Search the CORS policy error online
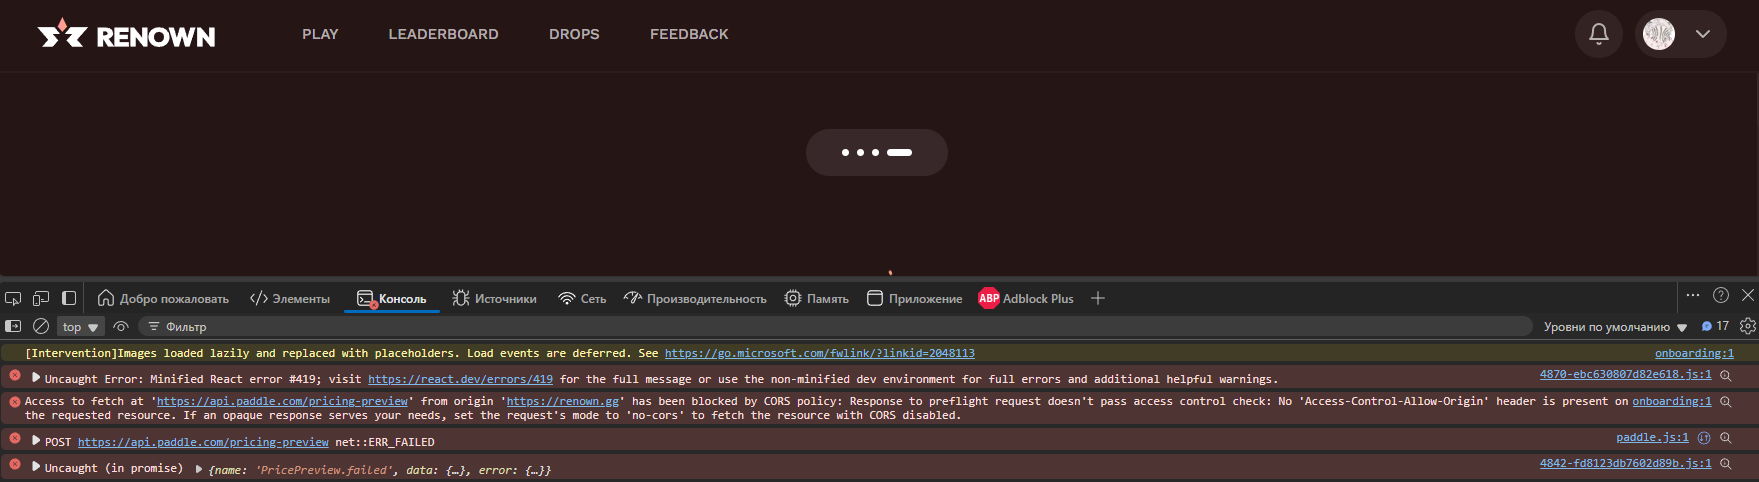 pos(1725,401)
